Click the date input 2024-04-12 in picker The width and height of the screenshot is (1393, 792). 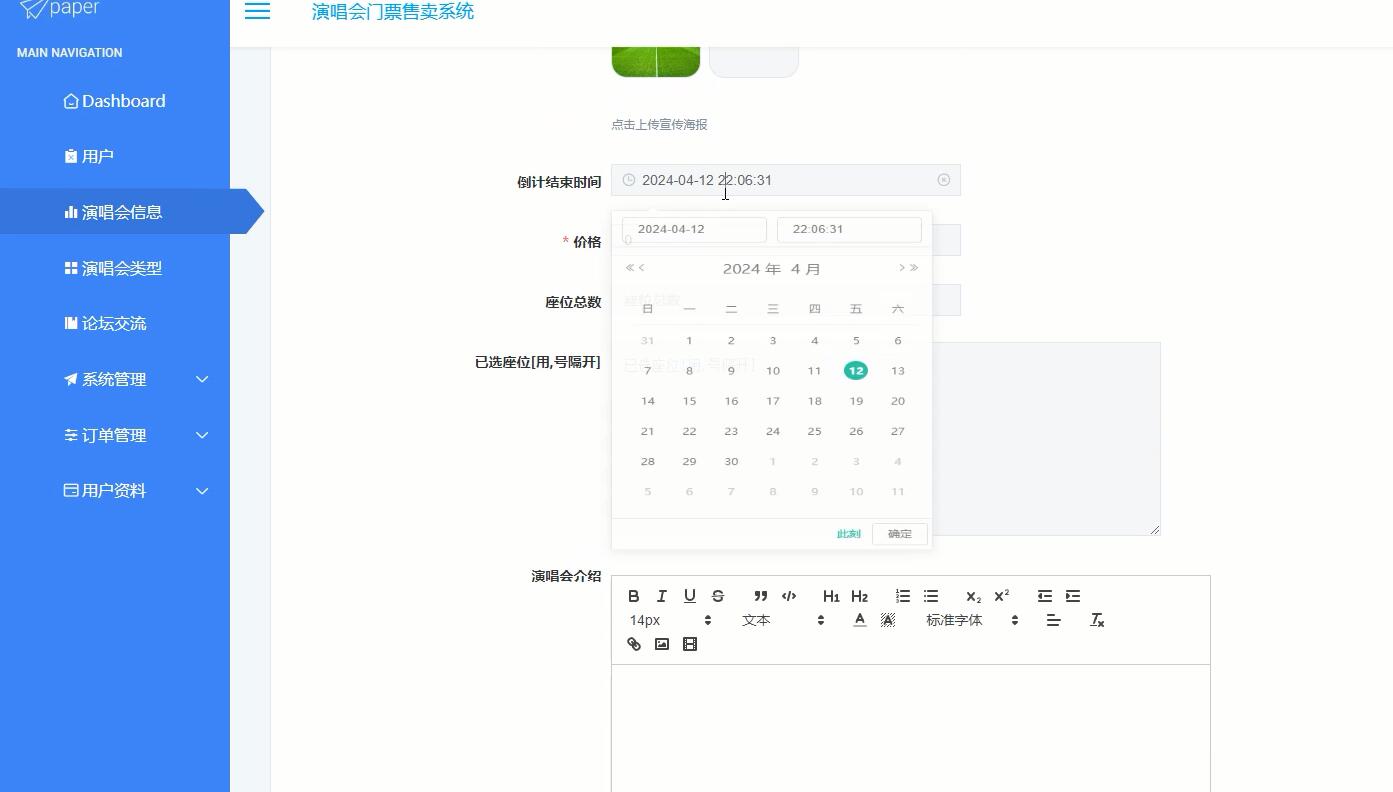(694, 229)
